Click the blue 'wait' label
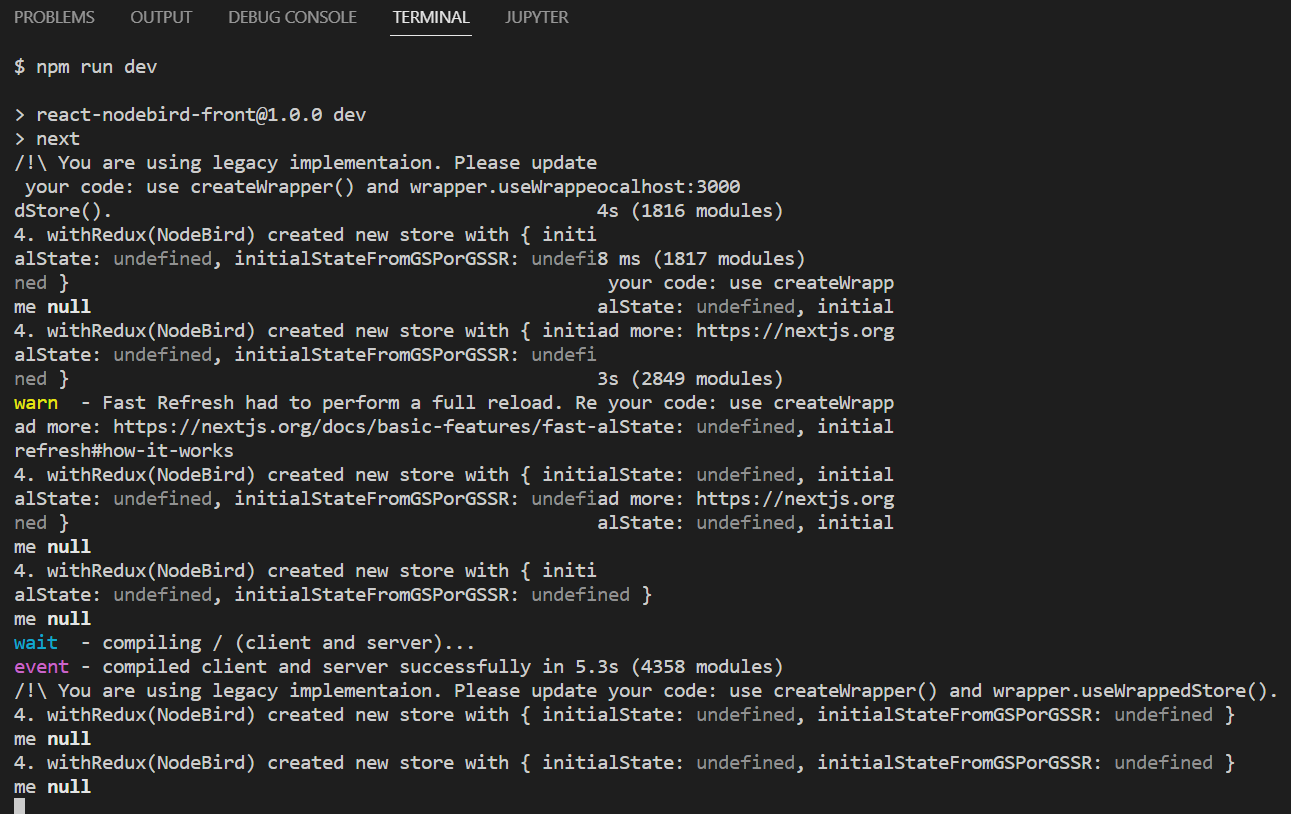This screenshot has height=814, width=1291. point(36,643)
